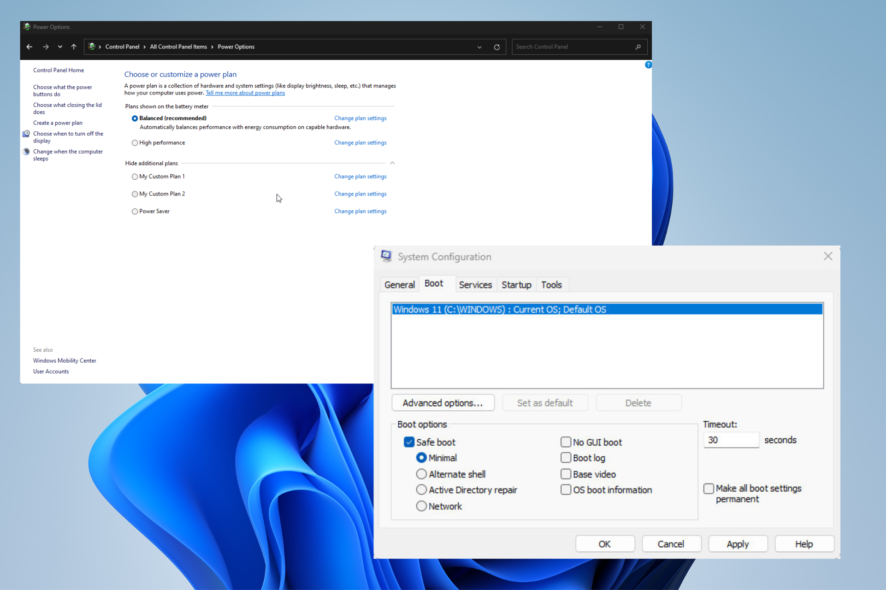The image size is (886, 590).
Task: Click the monitor icon beside turn off display
Action: (x=26, y=134)
